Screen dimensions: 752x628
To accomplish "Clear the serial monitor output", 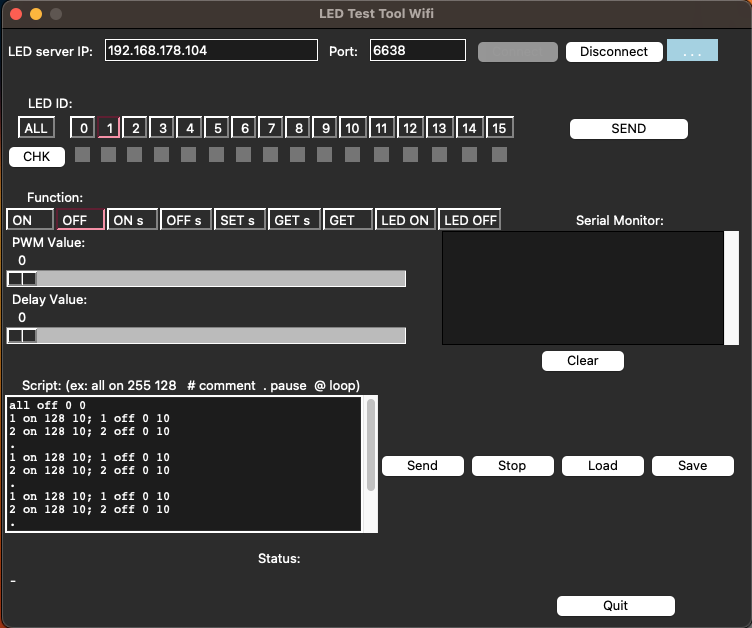I will click(582, 360).
